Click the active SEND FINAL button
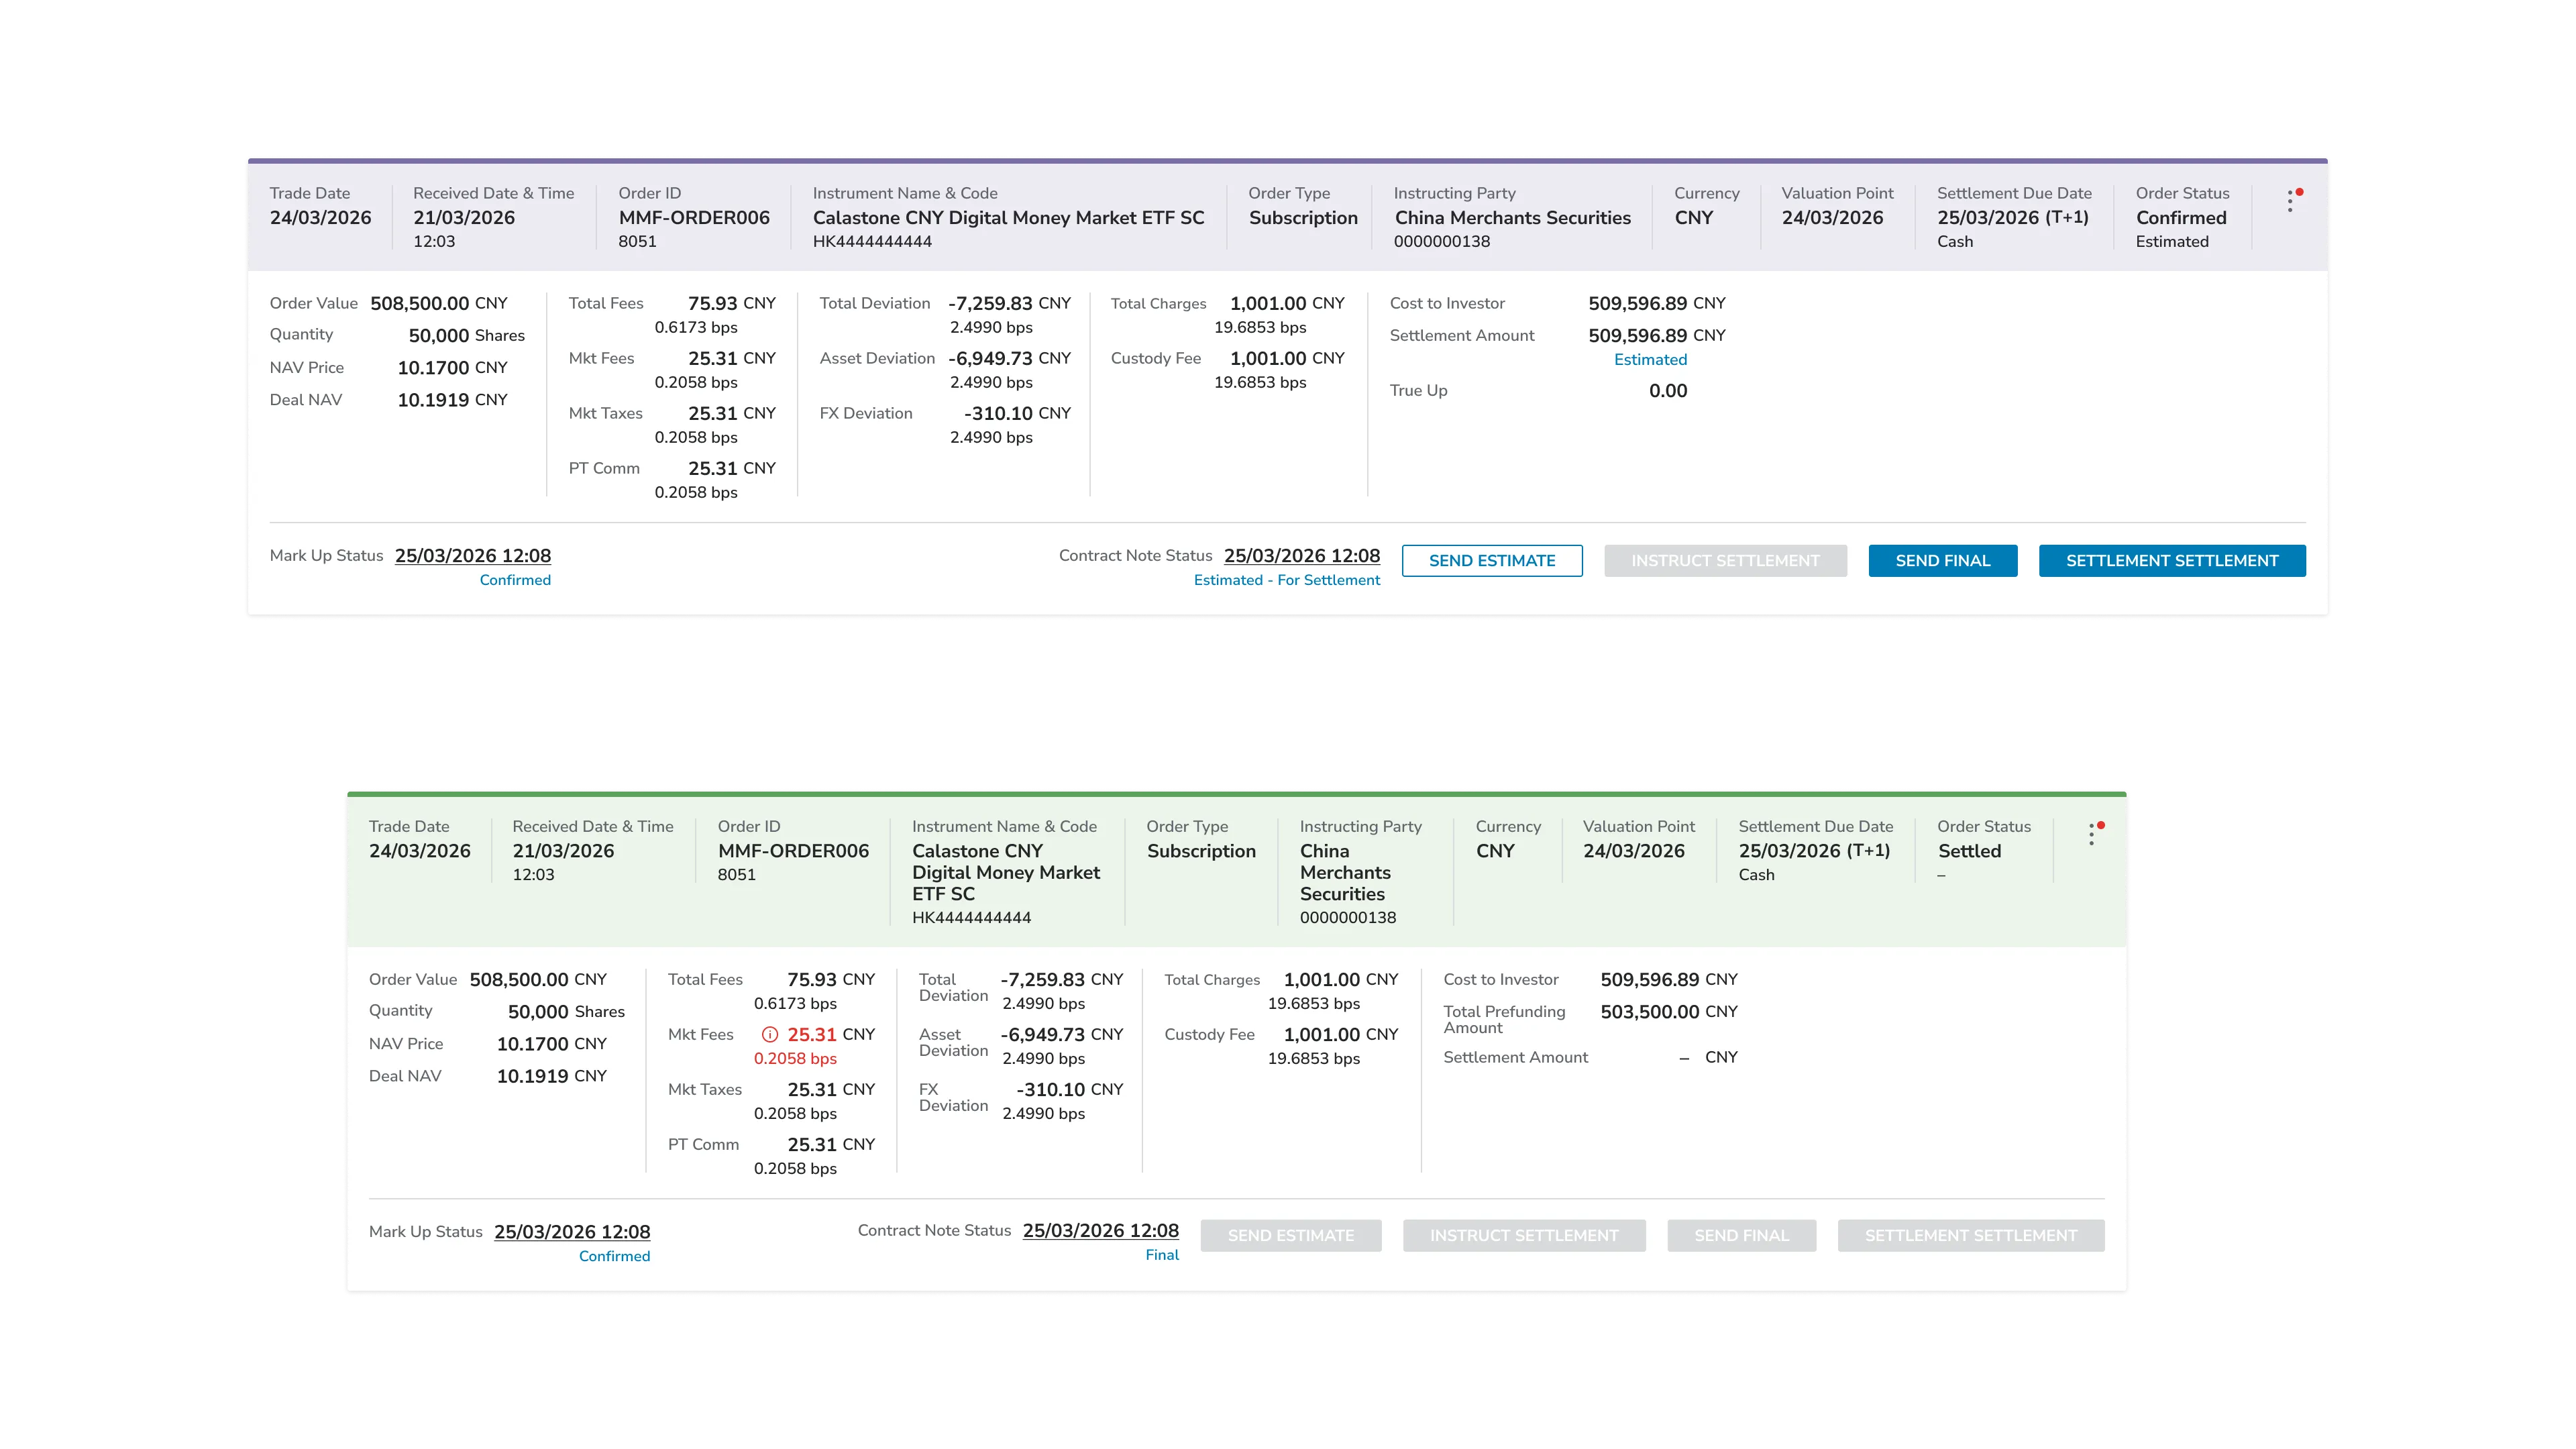Screen dimensions: 2576x1449 pos(1943,561)
